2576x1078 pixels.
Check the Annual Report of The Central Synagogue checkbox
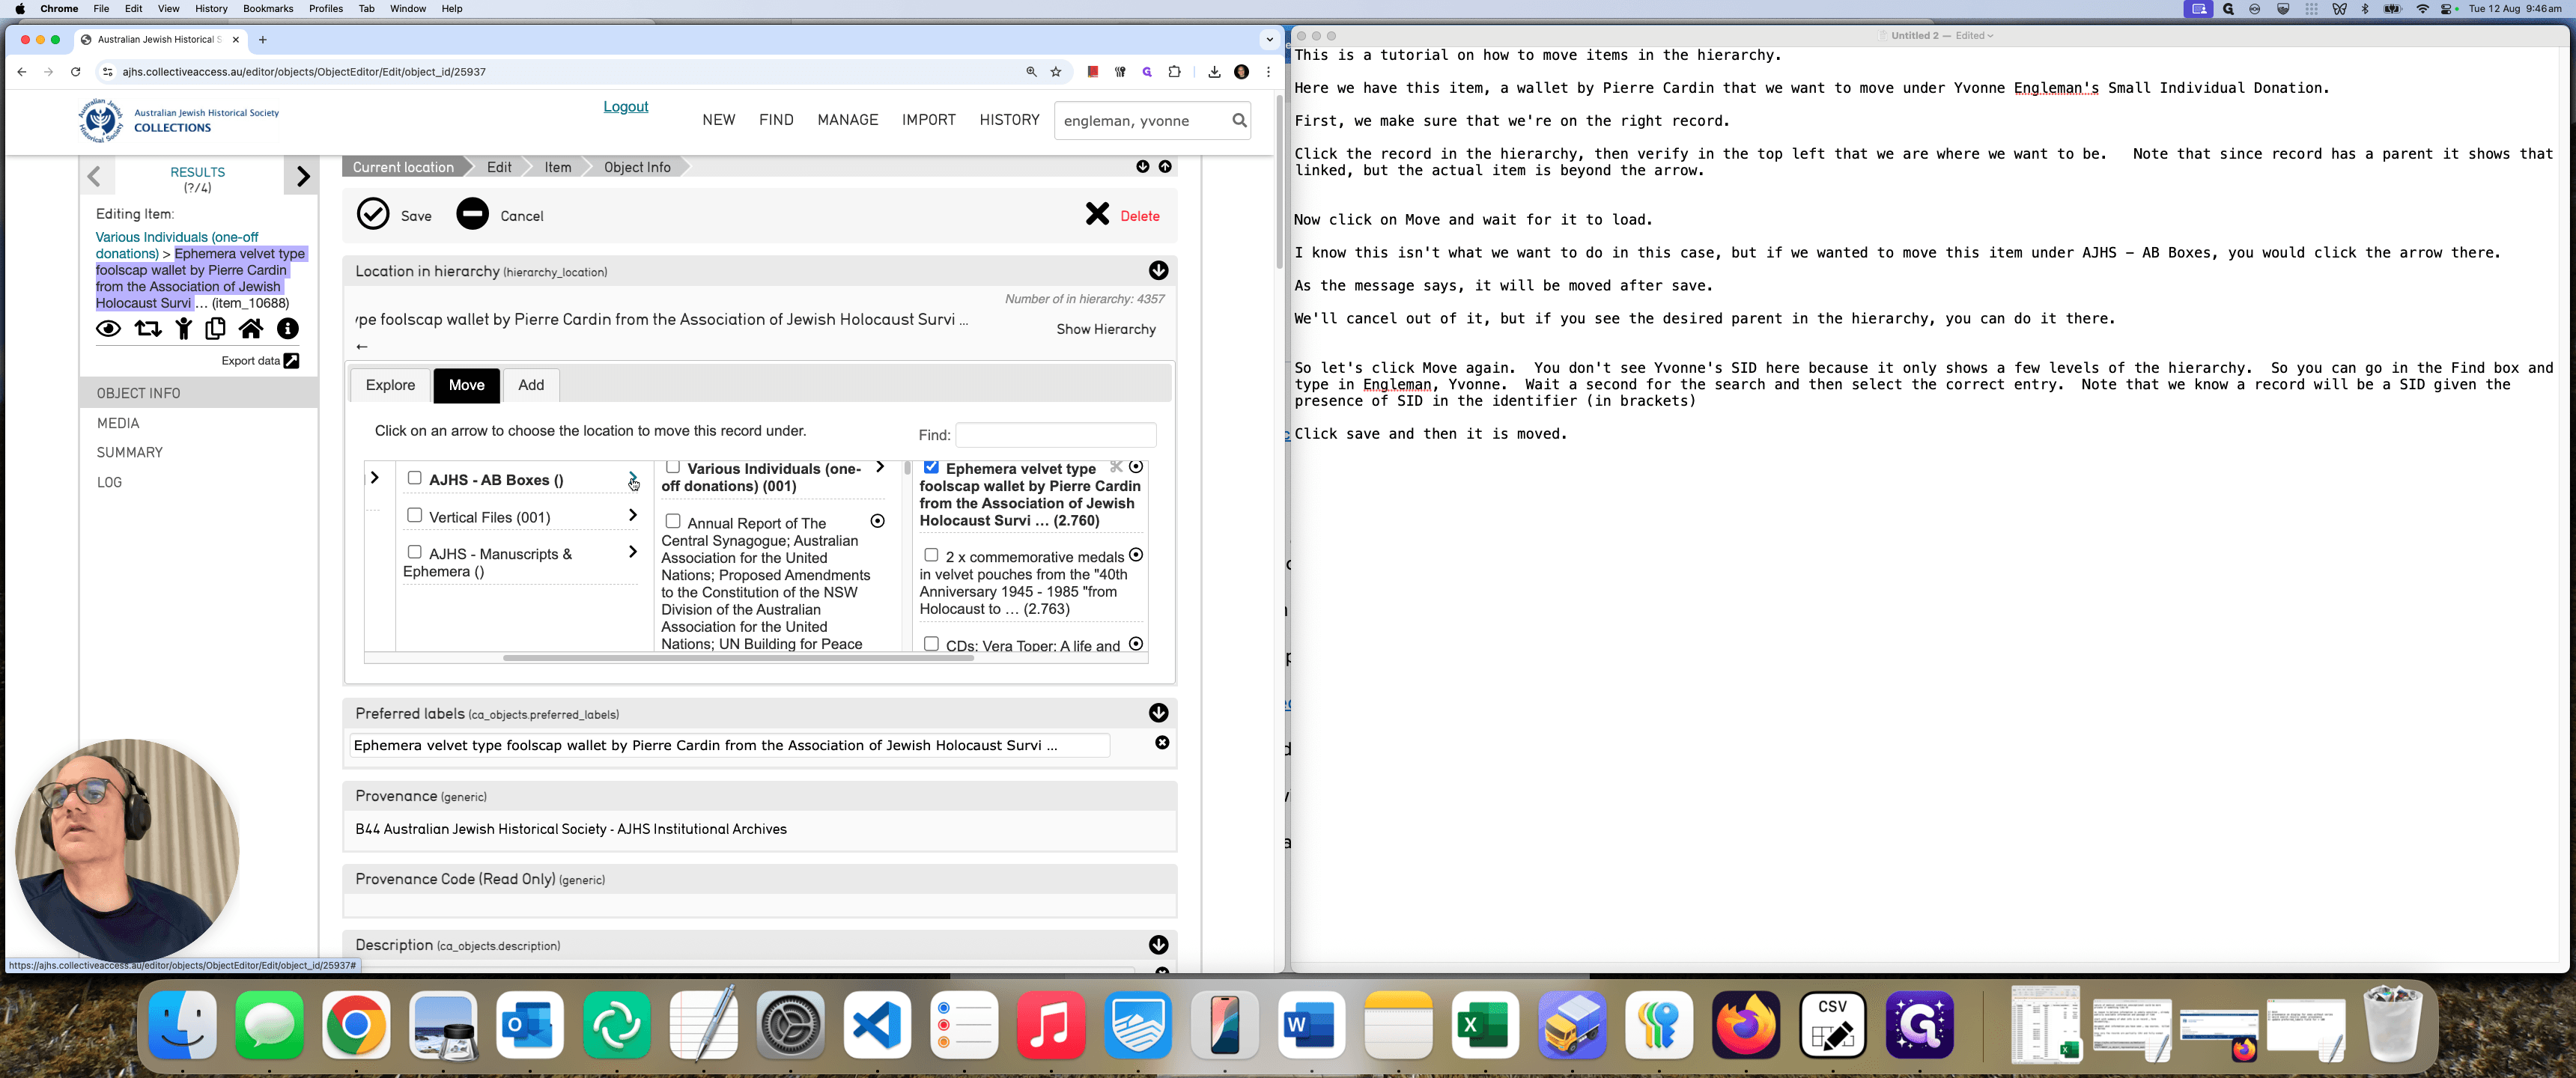[x=673, y=521]
